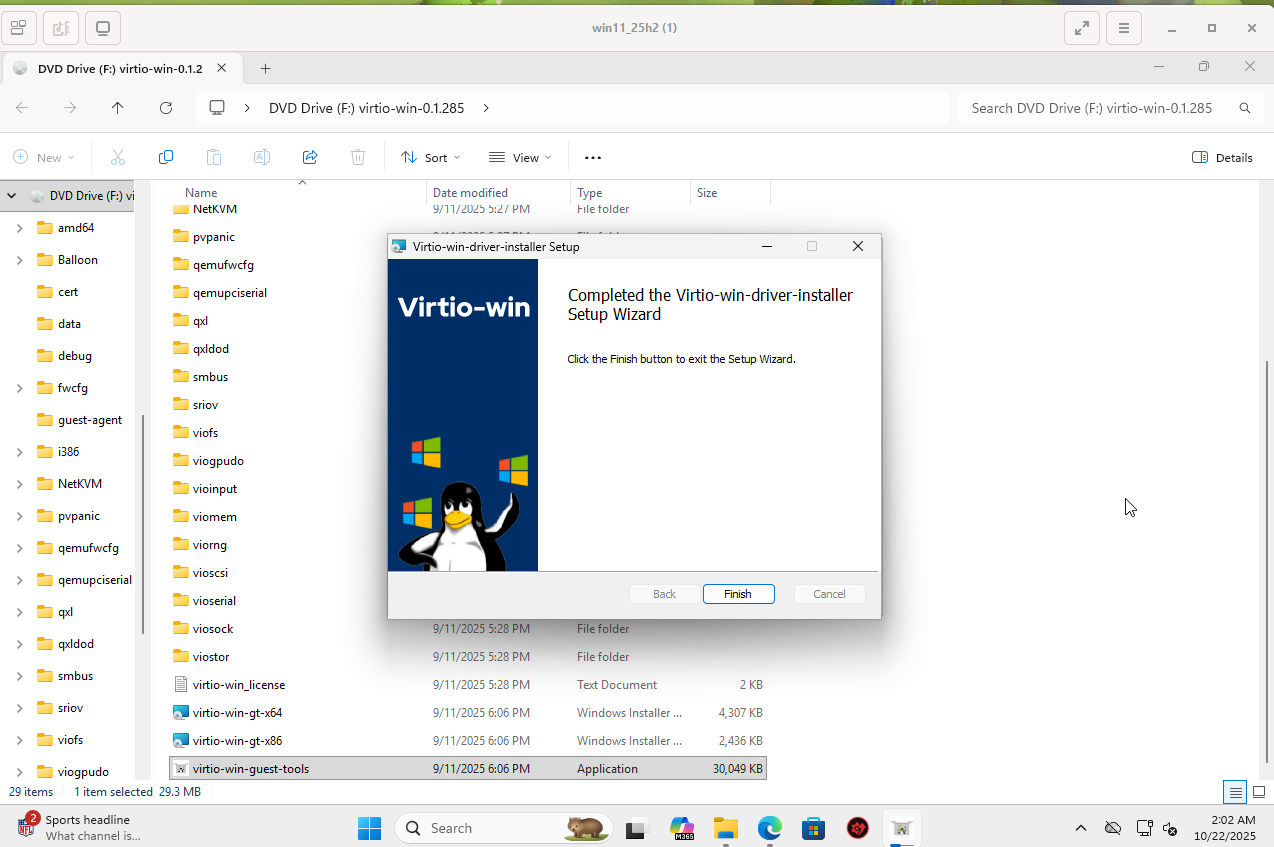Click the Copy icon in Explorer toolbar
This screenshot has height=847, width=1274.
click(x=166, y=157)
